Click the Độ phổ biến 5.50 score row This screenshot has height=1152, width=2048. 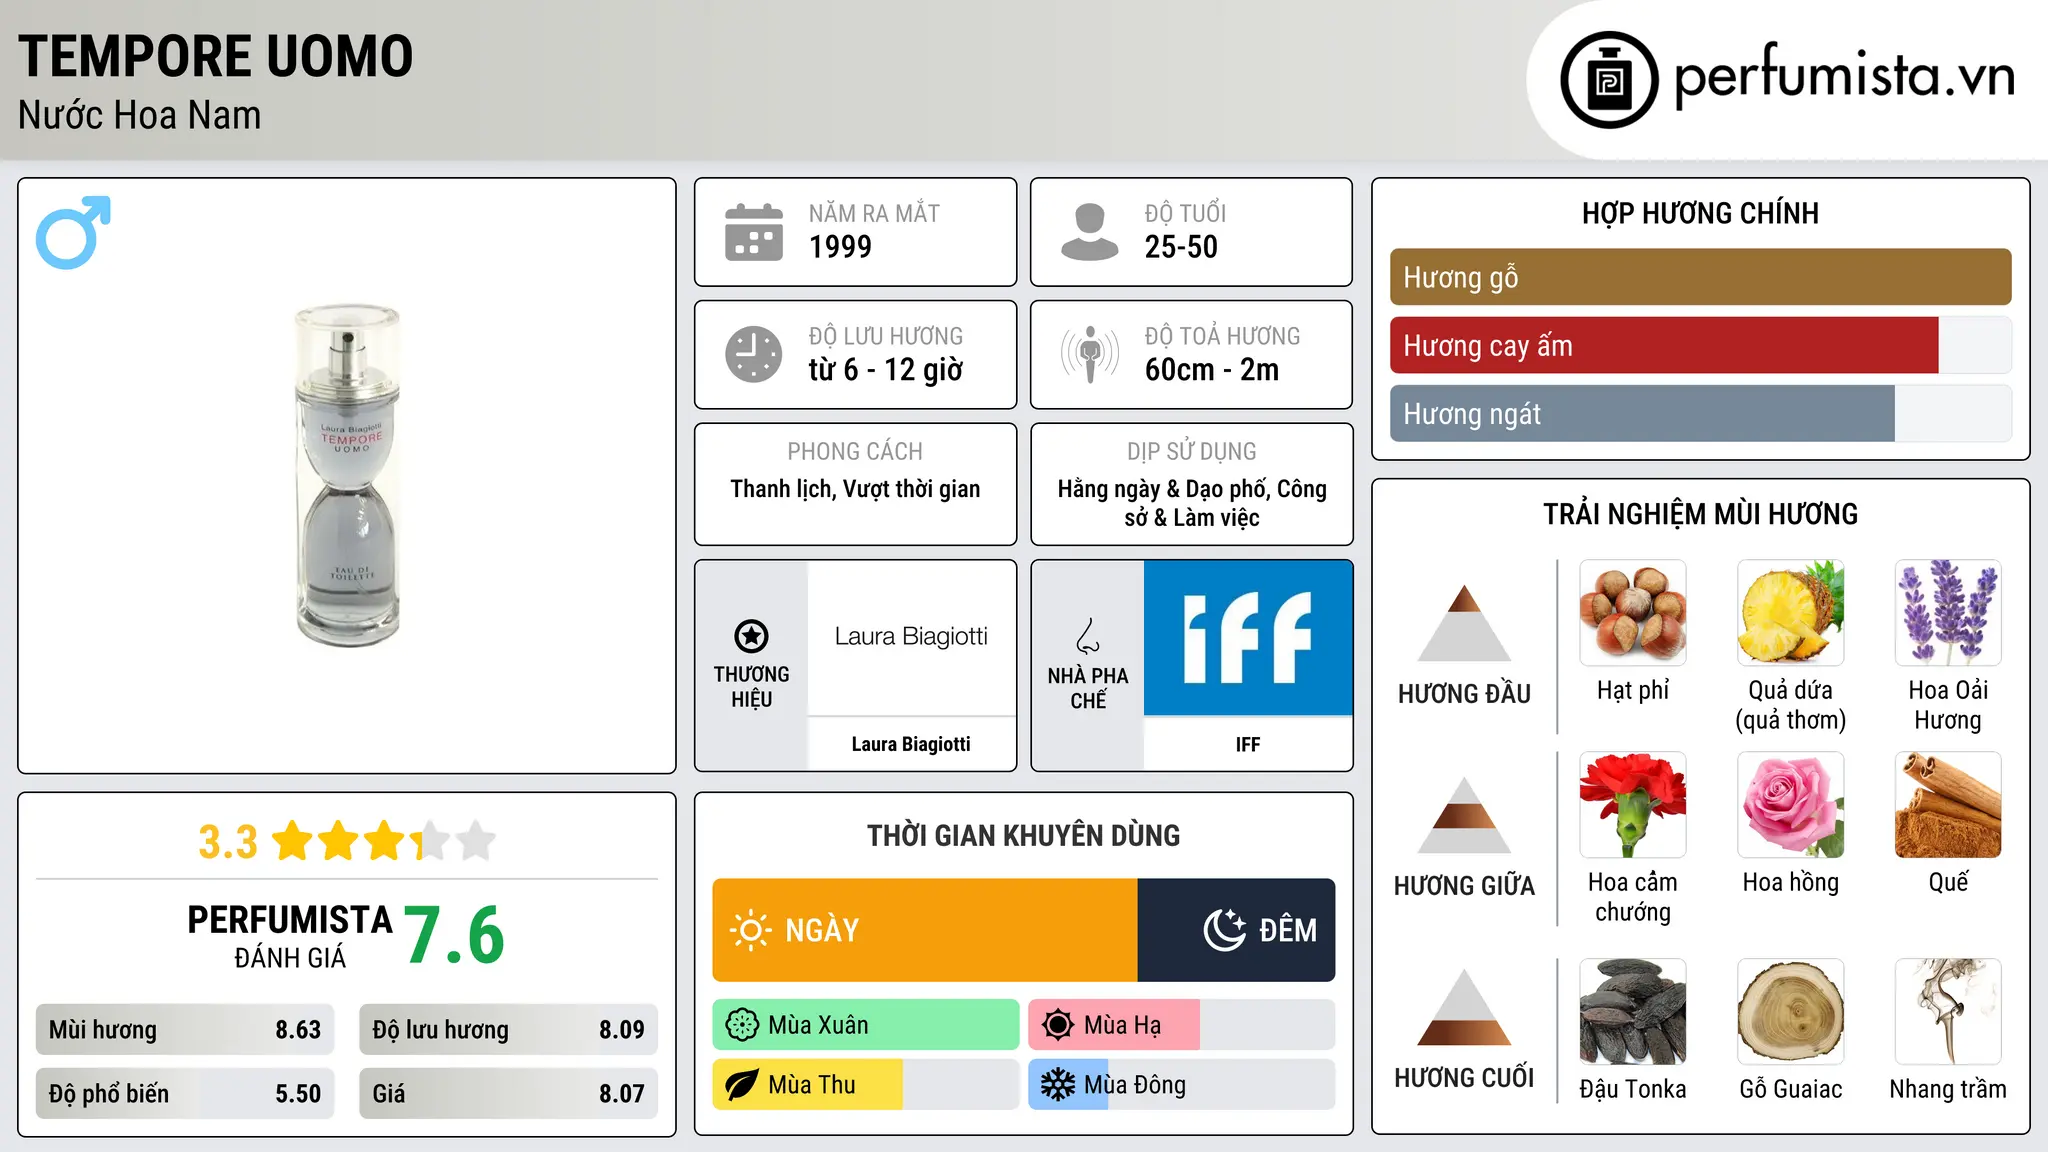185,1094
